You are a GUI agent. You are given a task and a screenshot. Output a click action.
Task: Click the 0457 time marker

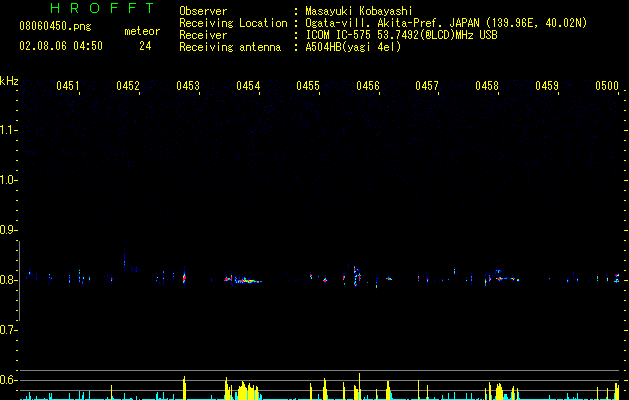[427, 86]
